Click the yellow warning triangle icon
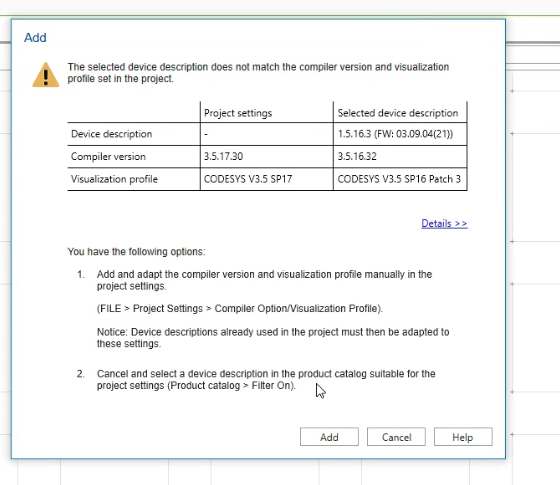This screenshot has width=560, height=485. pos(46,75)
